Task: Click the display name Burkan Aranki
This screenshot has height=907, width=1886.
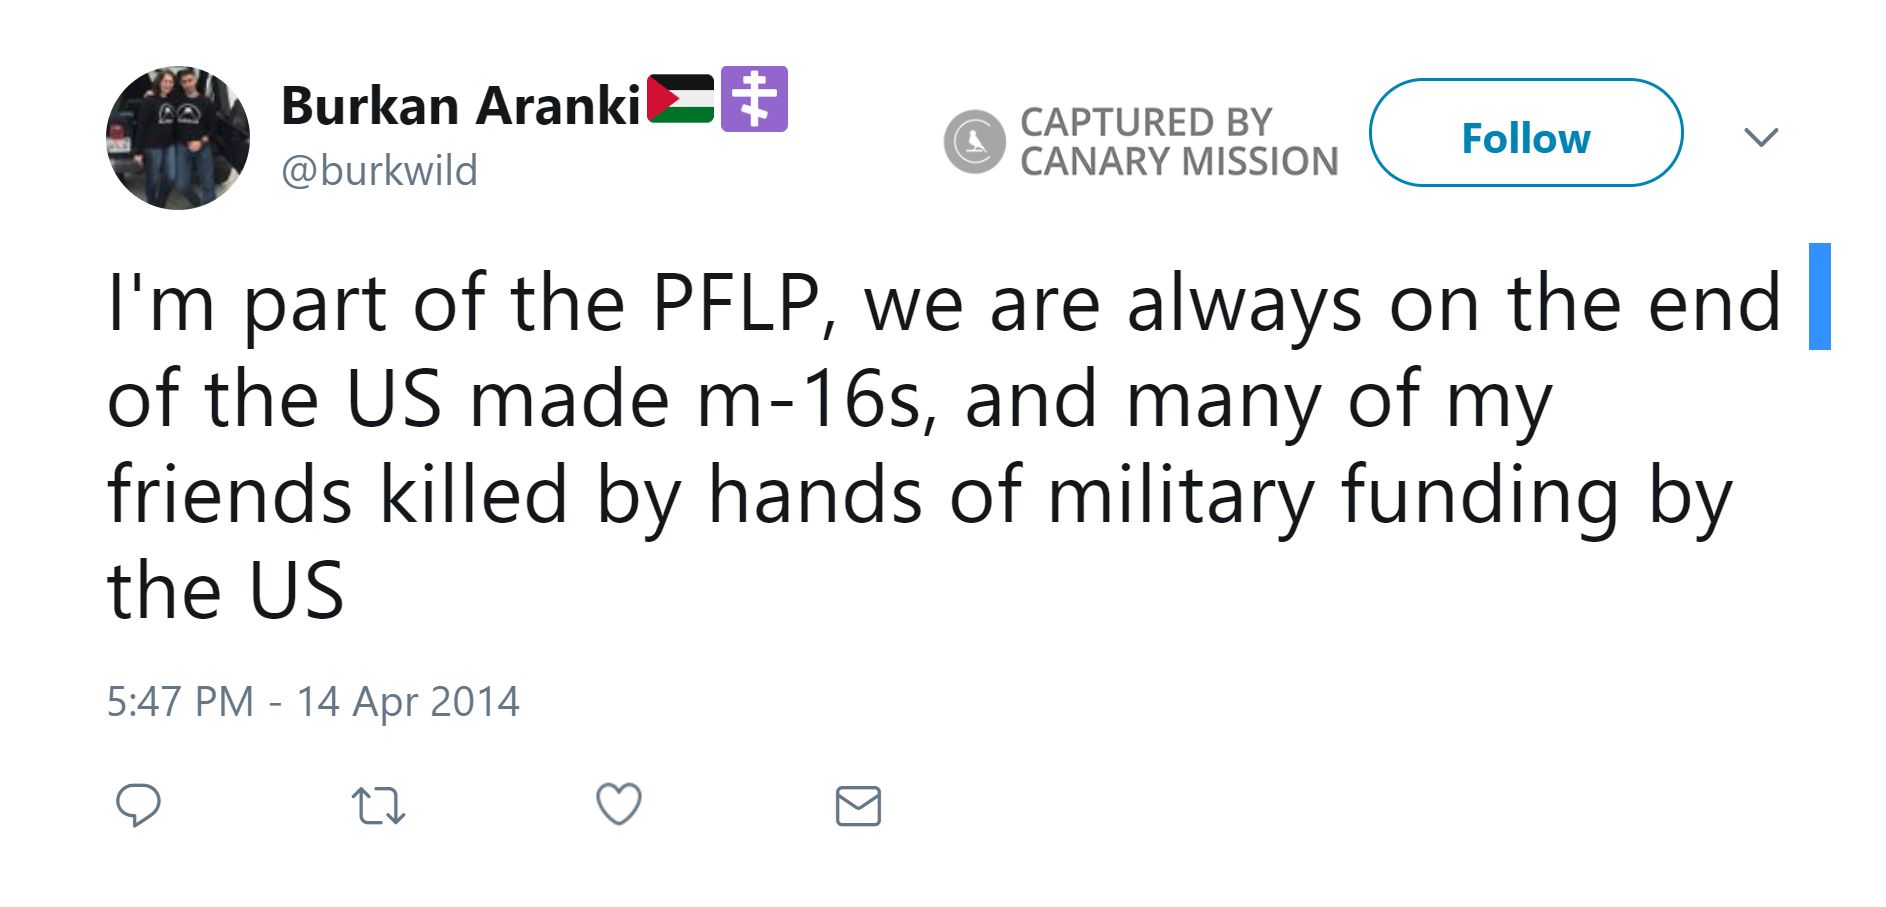Action: pyautogui.click(x=460, y=105)
